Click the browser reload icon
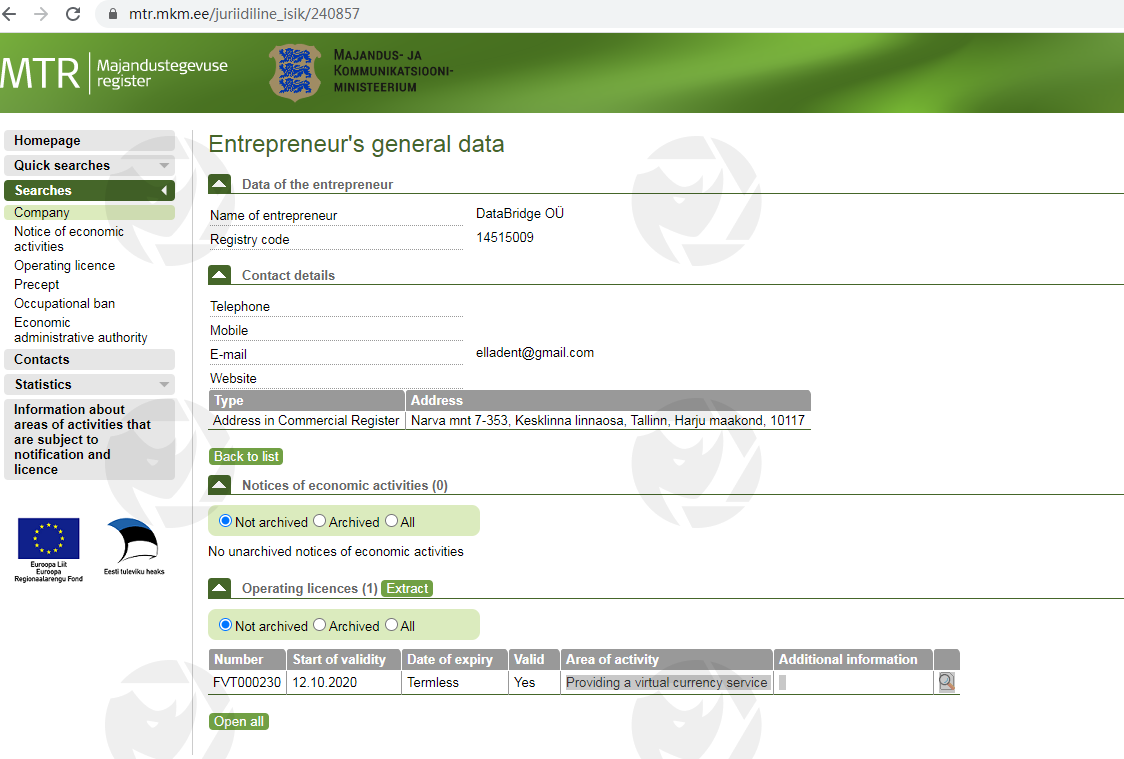1124x759 pixels. click(73, 14)
